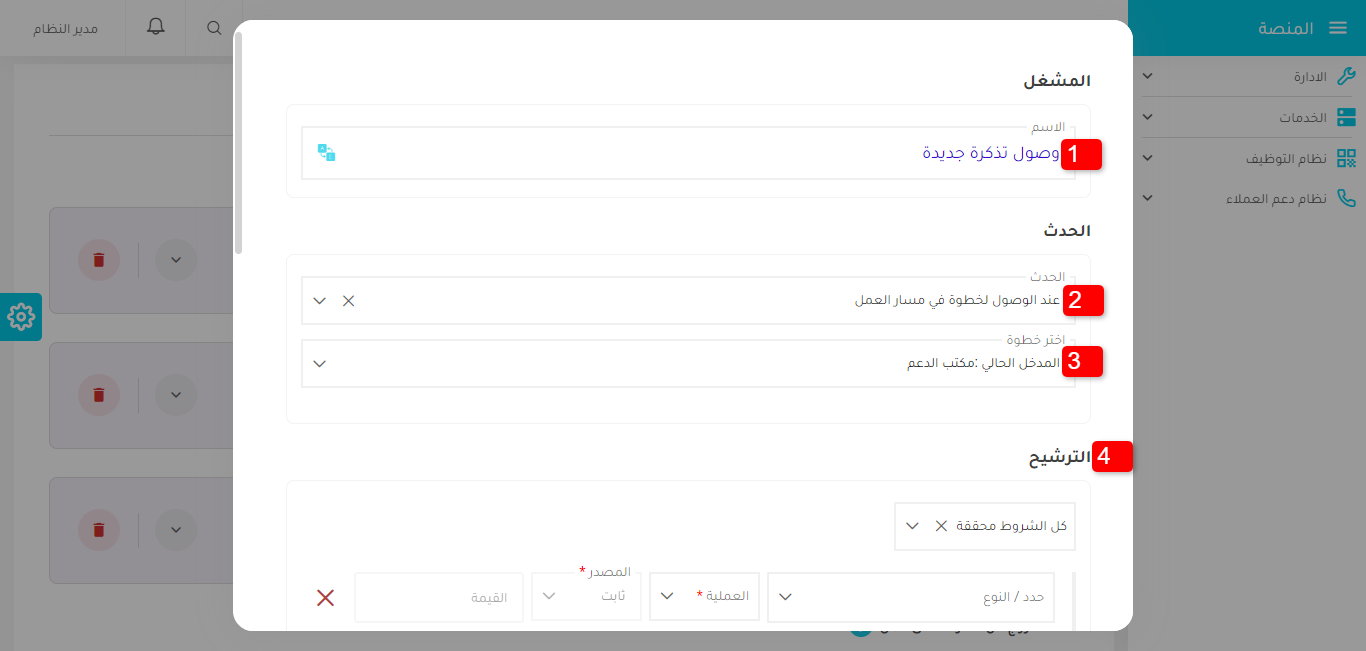Click the search icon in the top bar
Image resolution: width=1366 pixels, height=651 pixels.
[214, 27]
